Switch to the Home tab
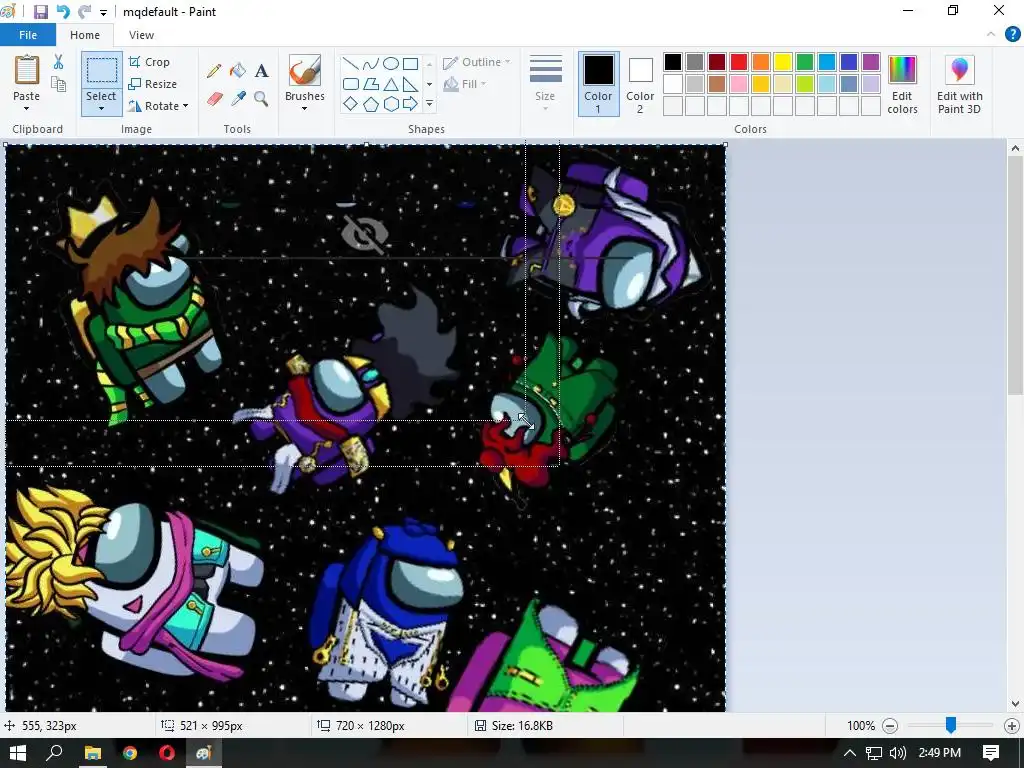 [85, 35]
